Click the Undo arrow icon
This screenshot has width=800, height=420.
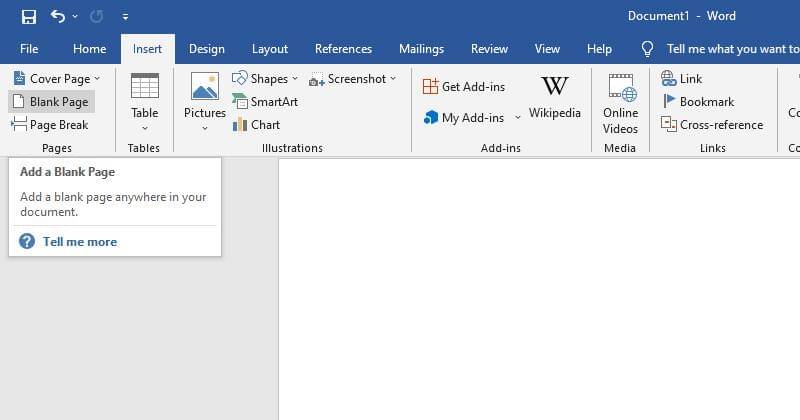click(x=58, y=16)
